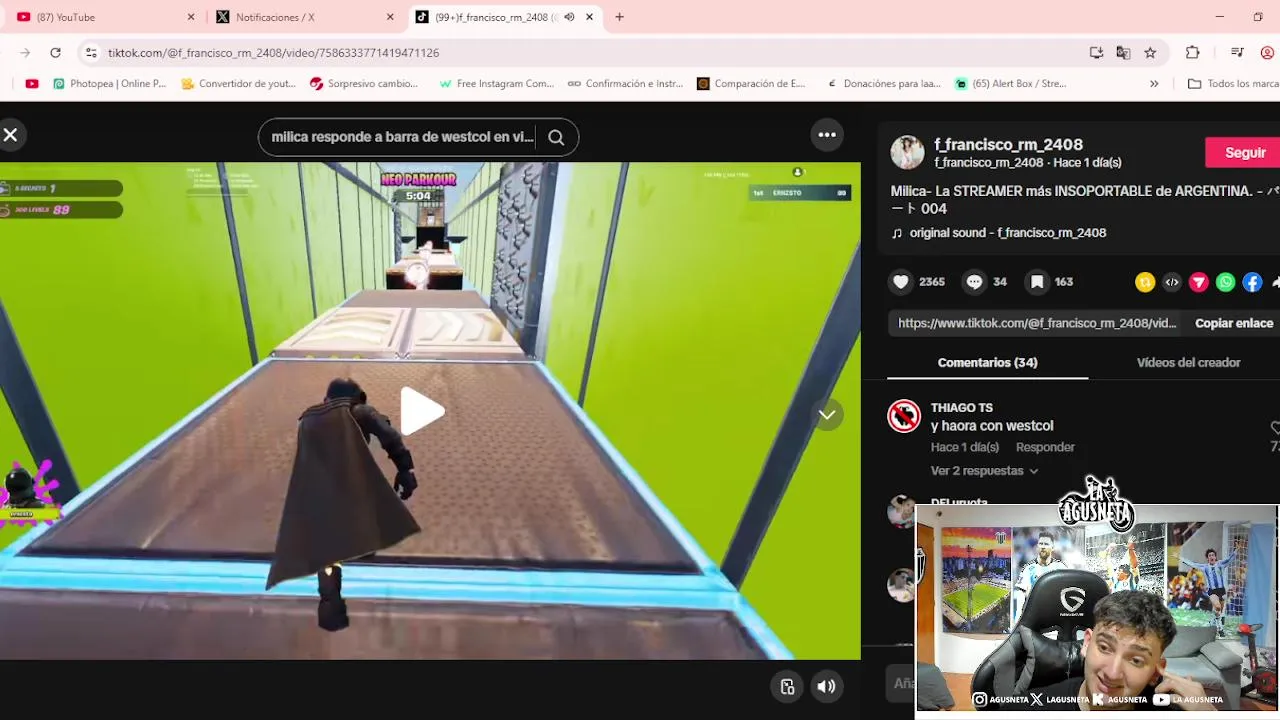Click Copiar enlace button
This screenshot has width=1280, height=720.
click(1234, 323)
